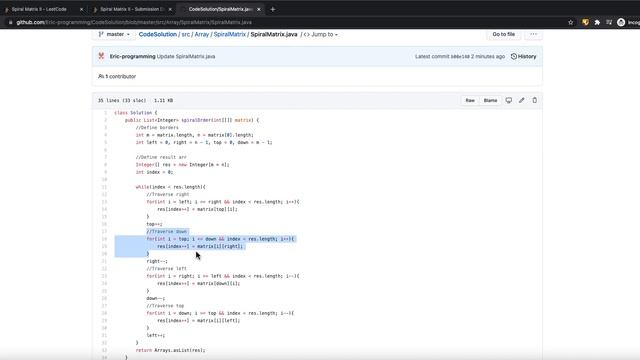The width and height of the screenshot is (640, 360).
Task: Click the 'return Arrays.asList(res);' line
Action: click(x=171, y=350)
